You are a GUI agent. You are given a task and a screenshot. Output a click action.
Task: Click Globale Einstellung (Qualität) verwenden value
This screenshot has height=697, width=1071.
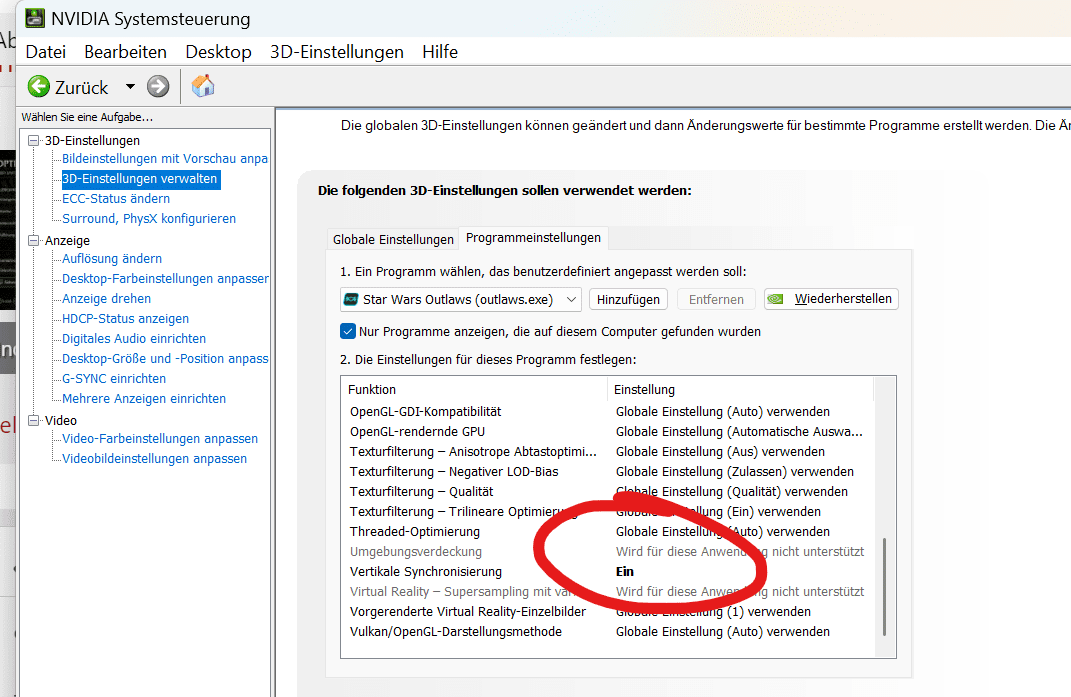pyautogui.click(x=732, y=491)
